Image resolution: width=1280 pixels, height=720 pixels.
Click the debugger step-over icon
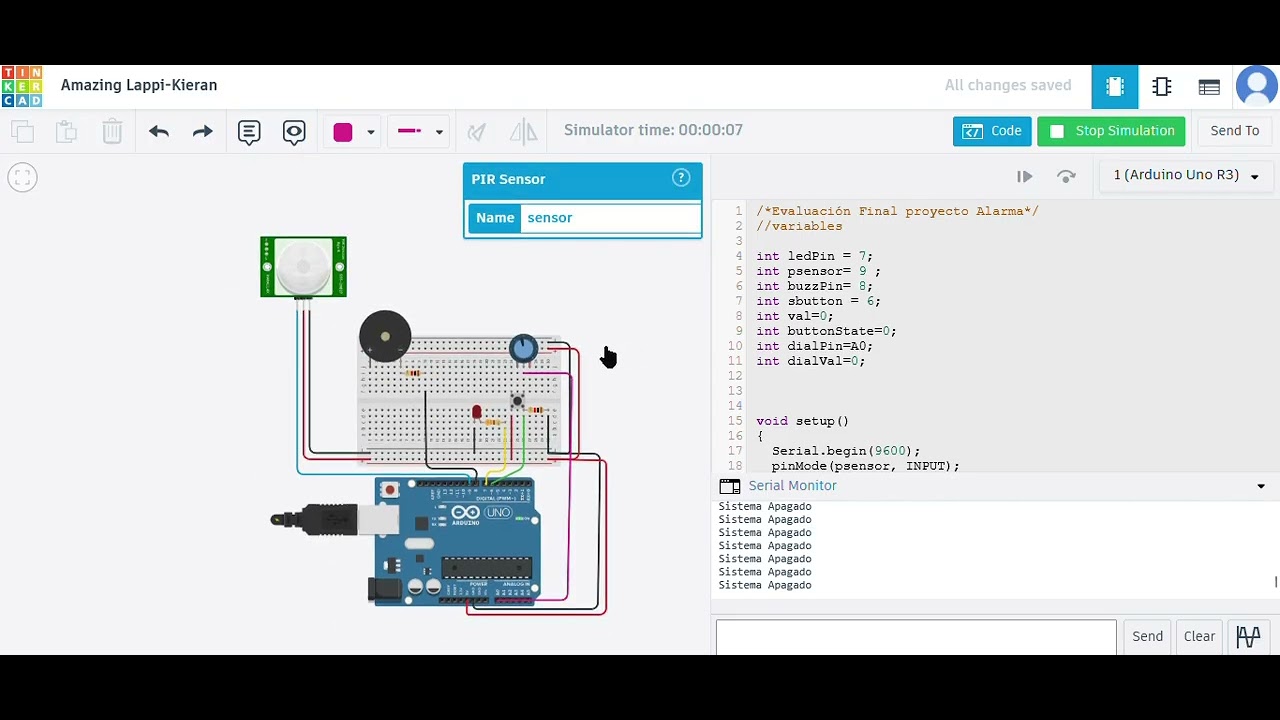pyautogui.click(x=1067, y=176)
